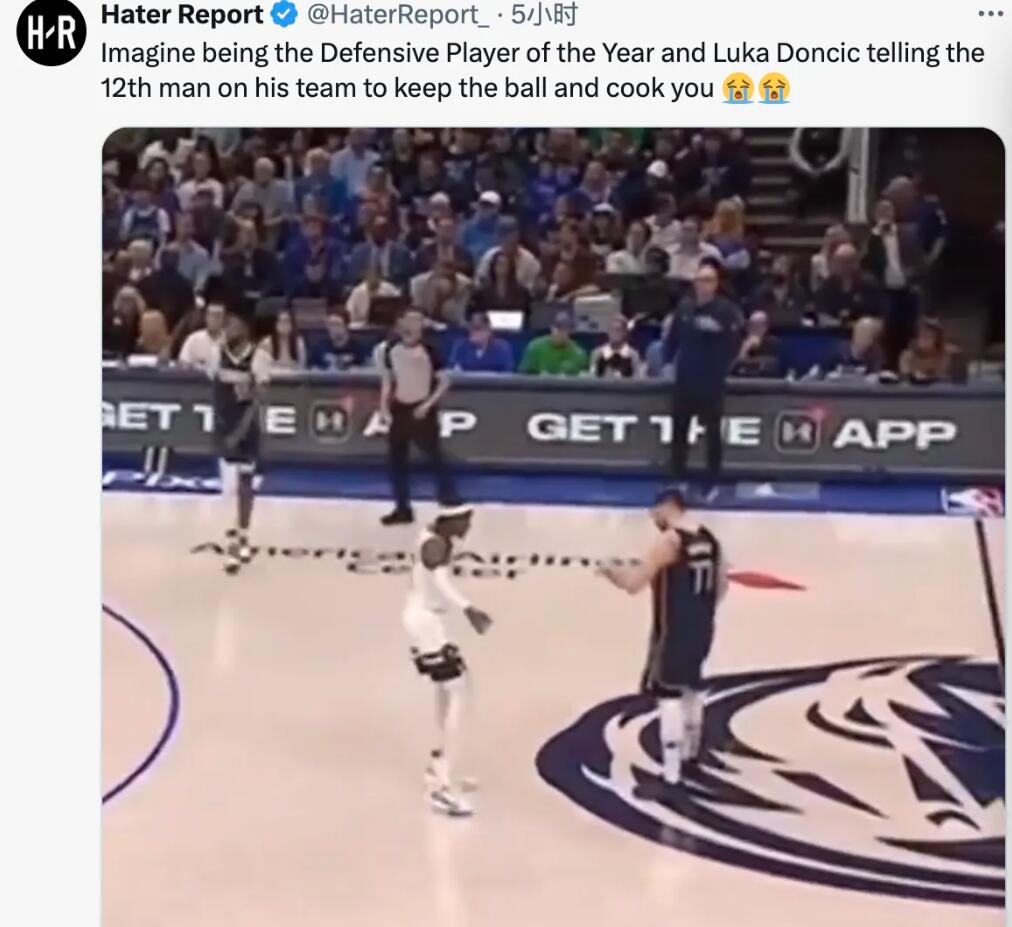The width and height of the screenshot is (1012, 927).
Task: Open the @HaterReport_ handle link
Action: pos(398,15)
